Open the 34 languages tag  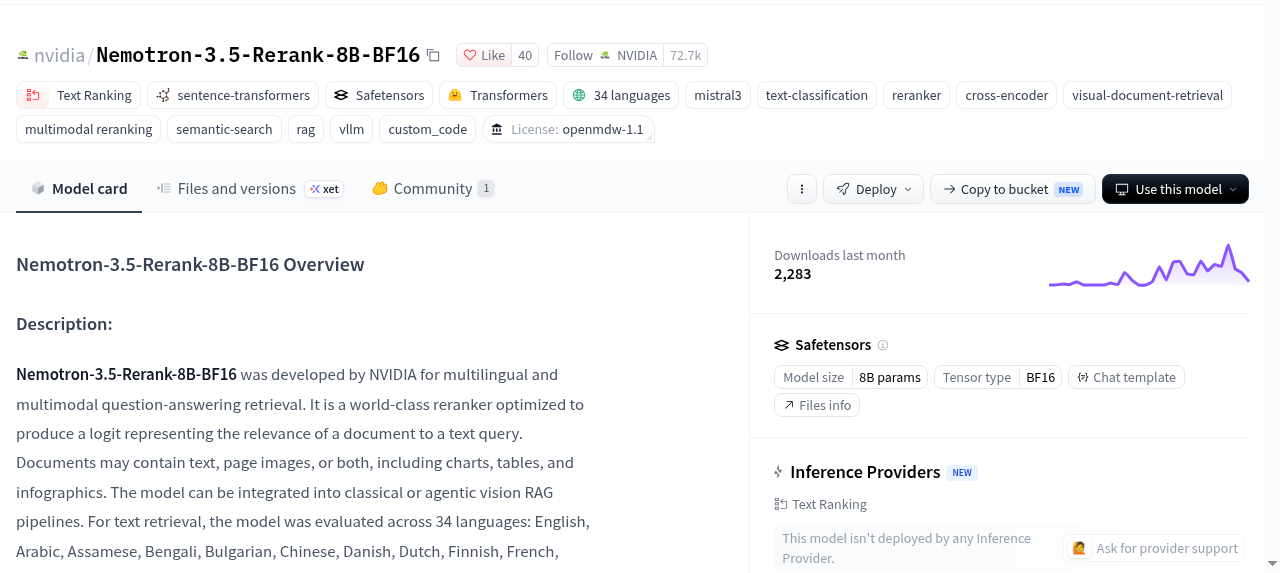coord(621,95)
